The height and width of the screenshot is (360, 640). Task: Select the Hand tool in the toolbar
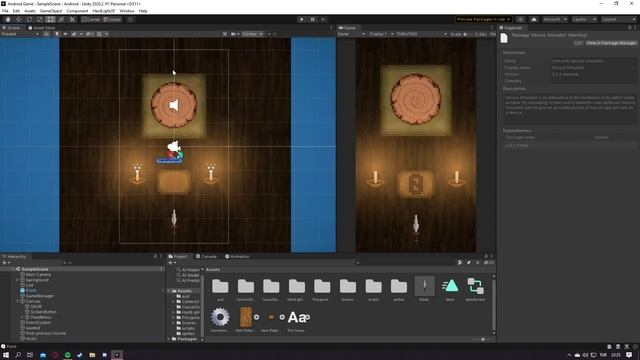coord(8,19)
